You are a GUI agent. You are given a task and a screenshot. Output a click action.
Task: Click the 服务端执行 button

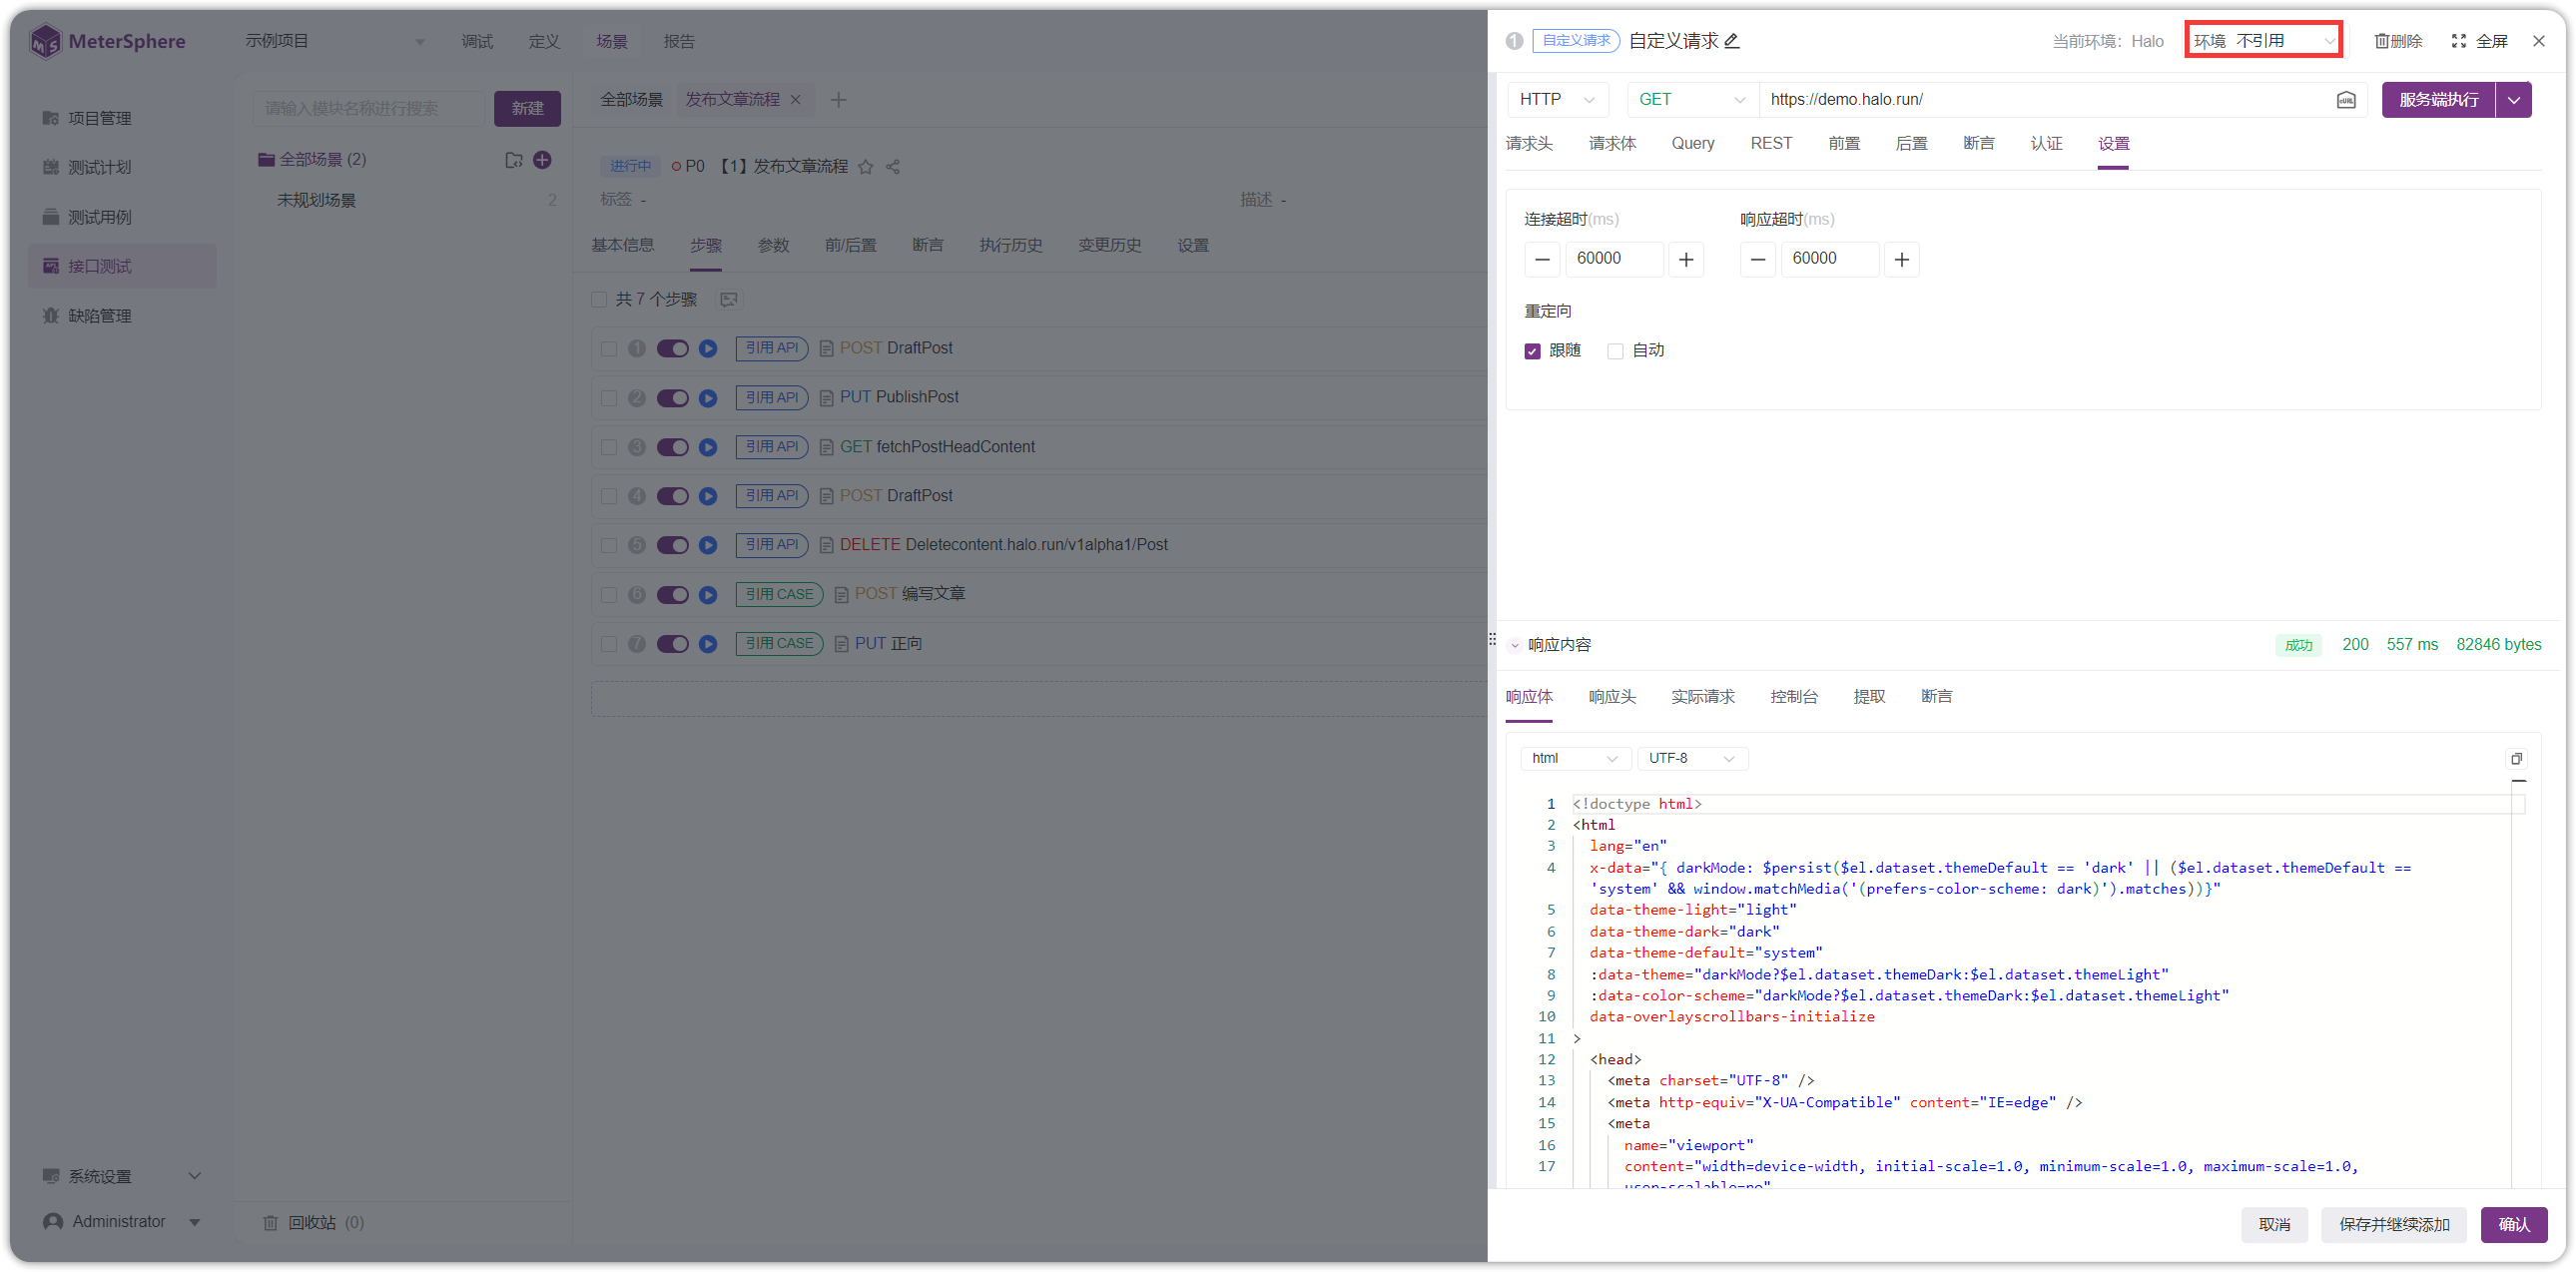tap(2438, 100)
